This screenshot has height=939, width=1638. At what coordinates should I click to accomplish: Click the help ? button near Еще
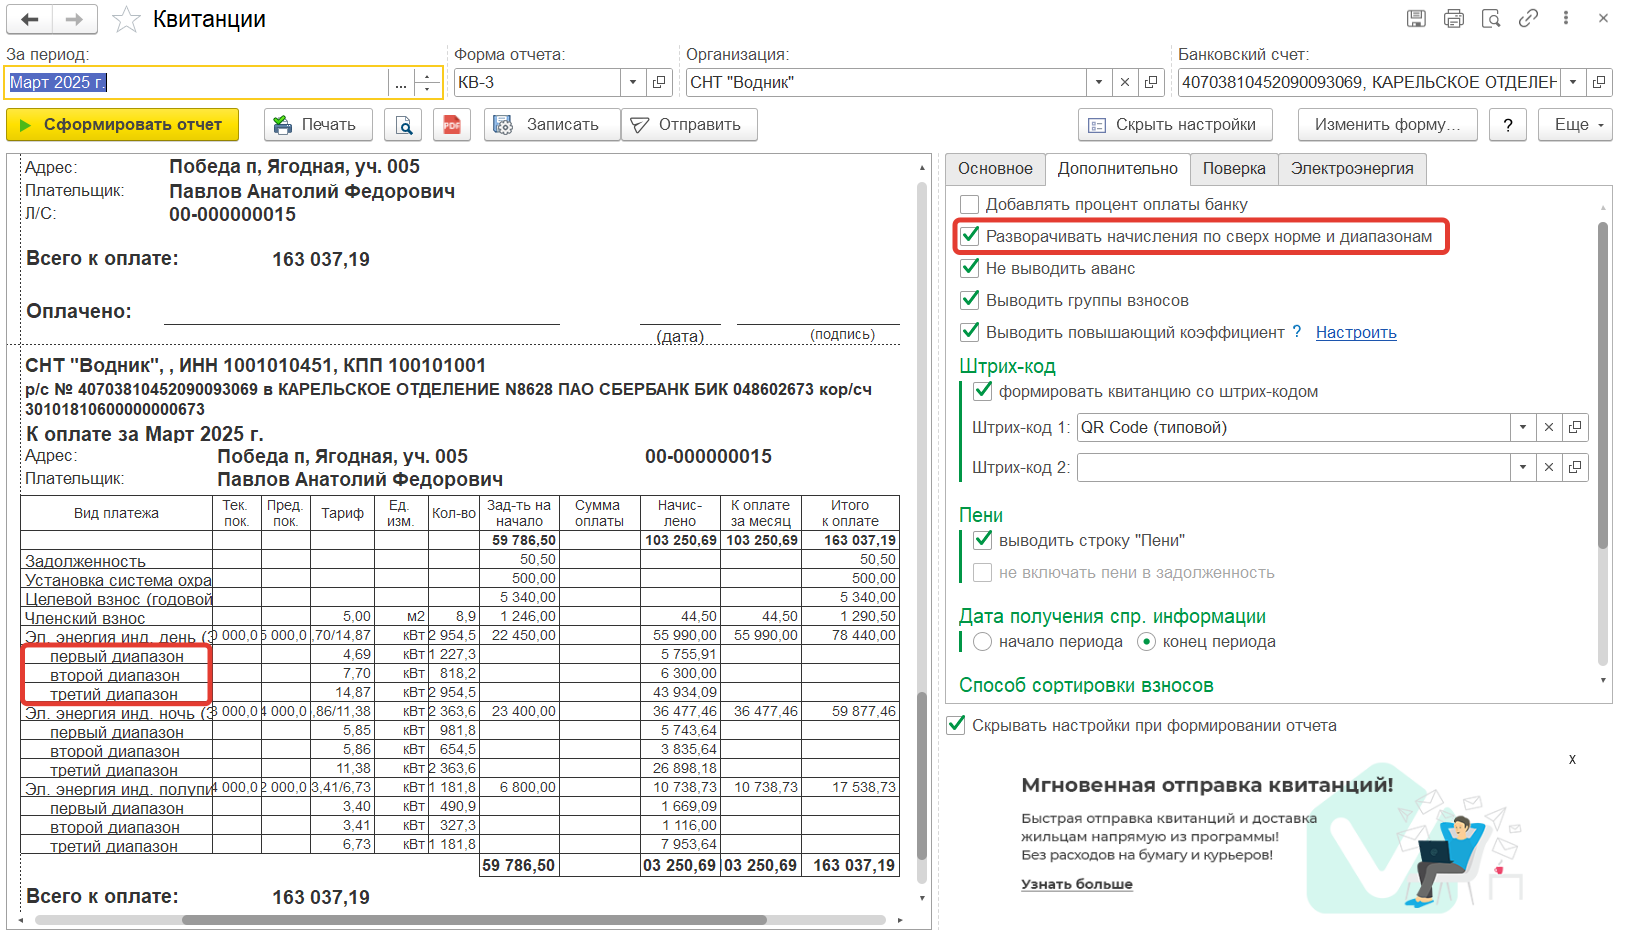1508,125
